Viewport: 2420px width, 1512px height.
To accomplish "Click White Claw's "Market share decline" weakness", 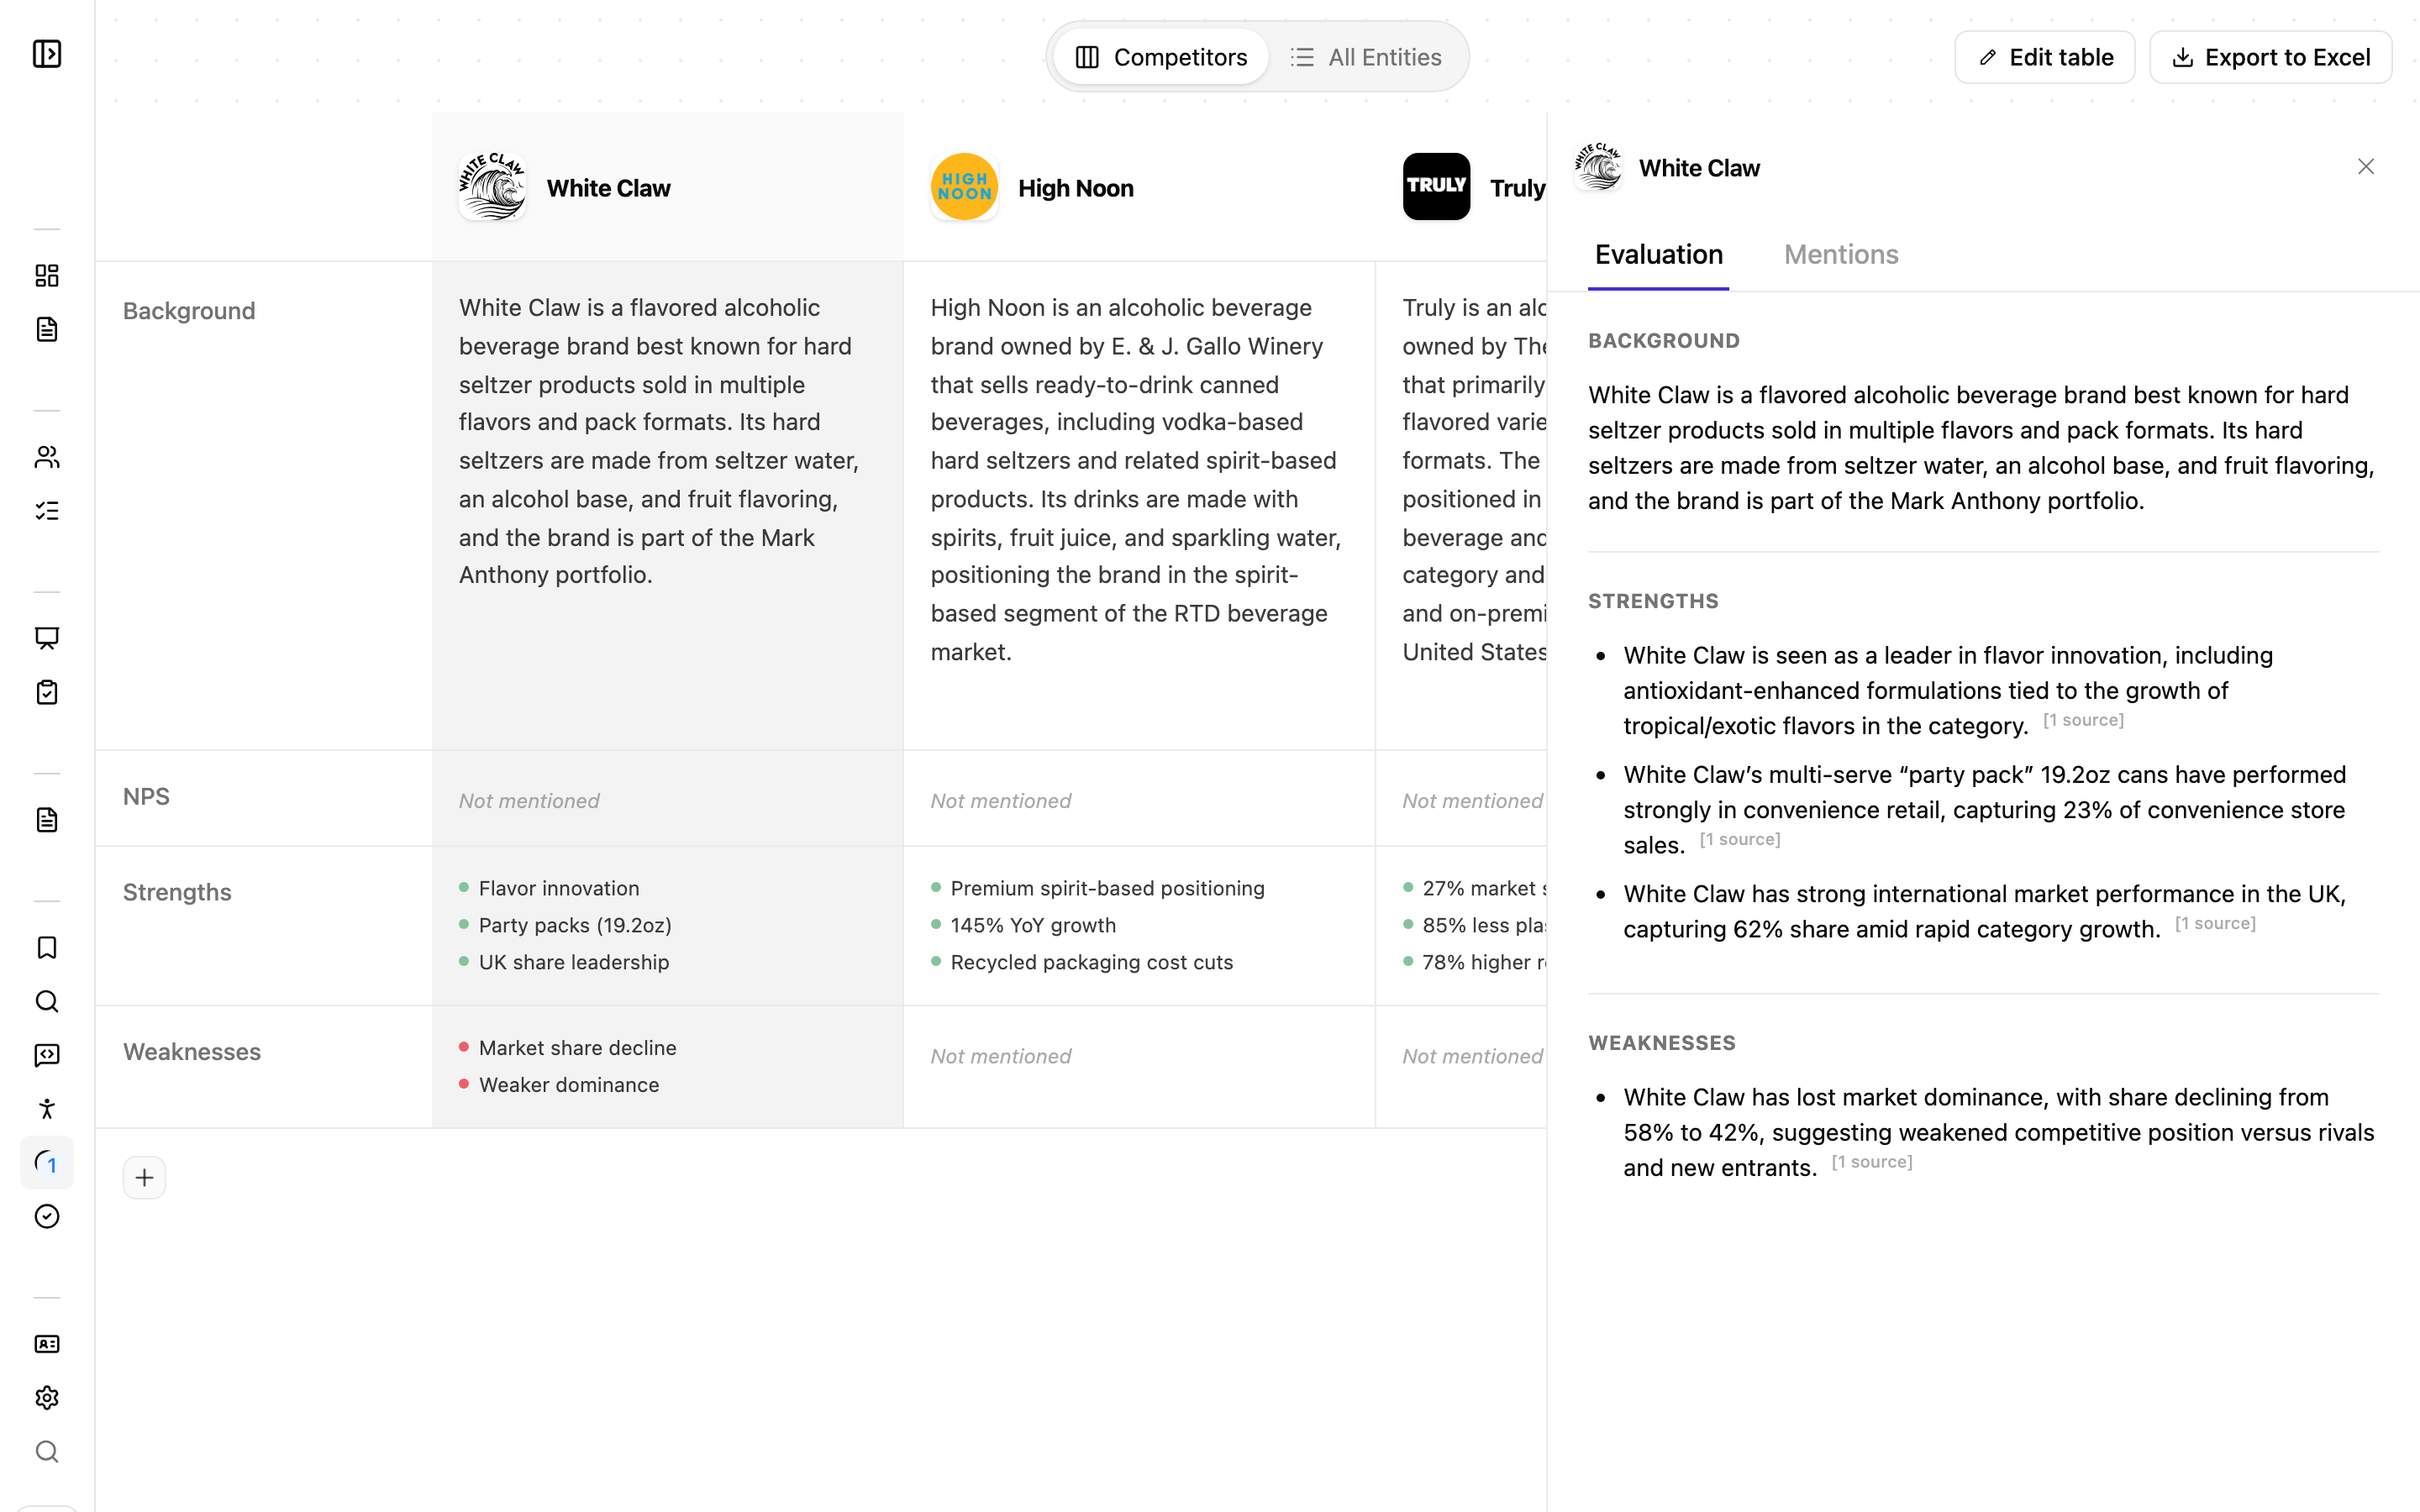I will tap(578, 1048).
